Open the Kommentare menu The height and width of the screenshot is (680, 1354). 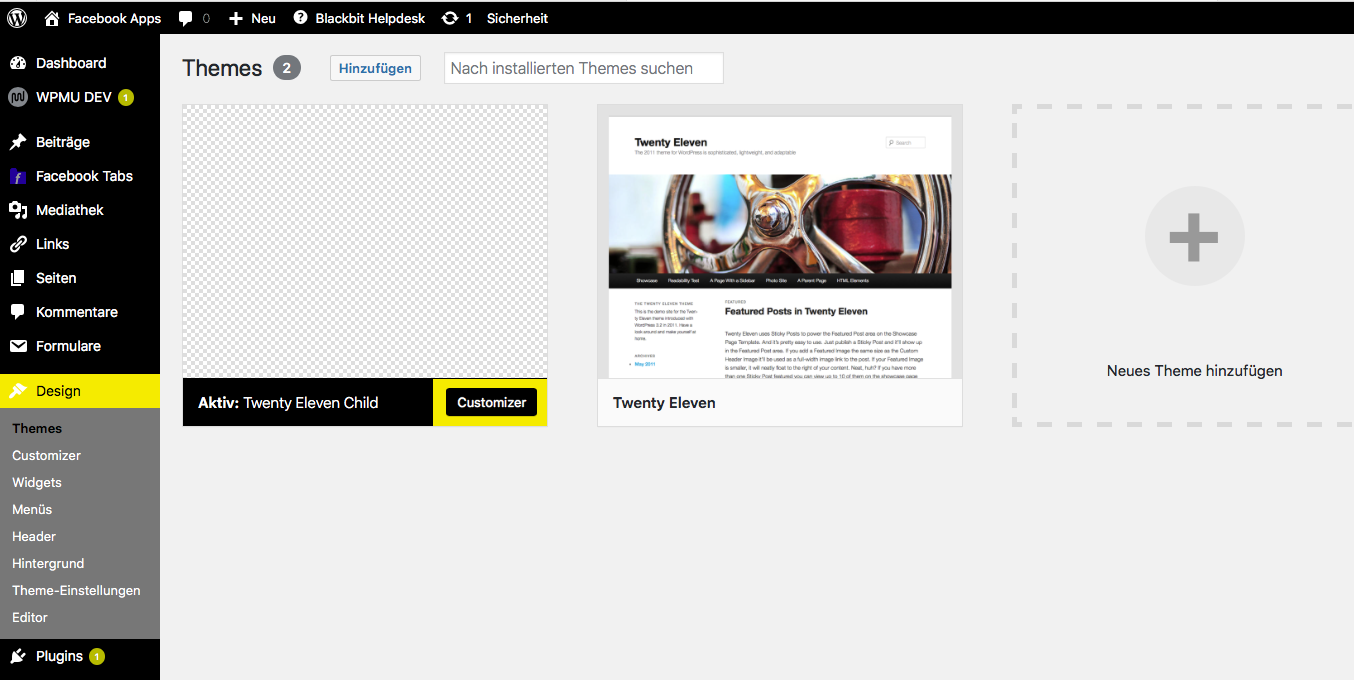tap(80, 312)
